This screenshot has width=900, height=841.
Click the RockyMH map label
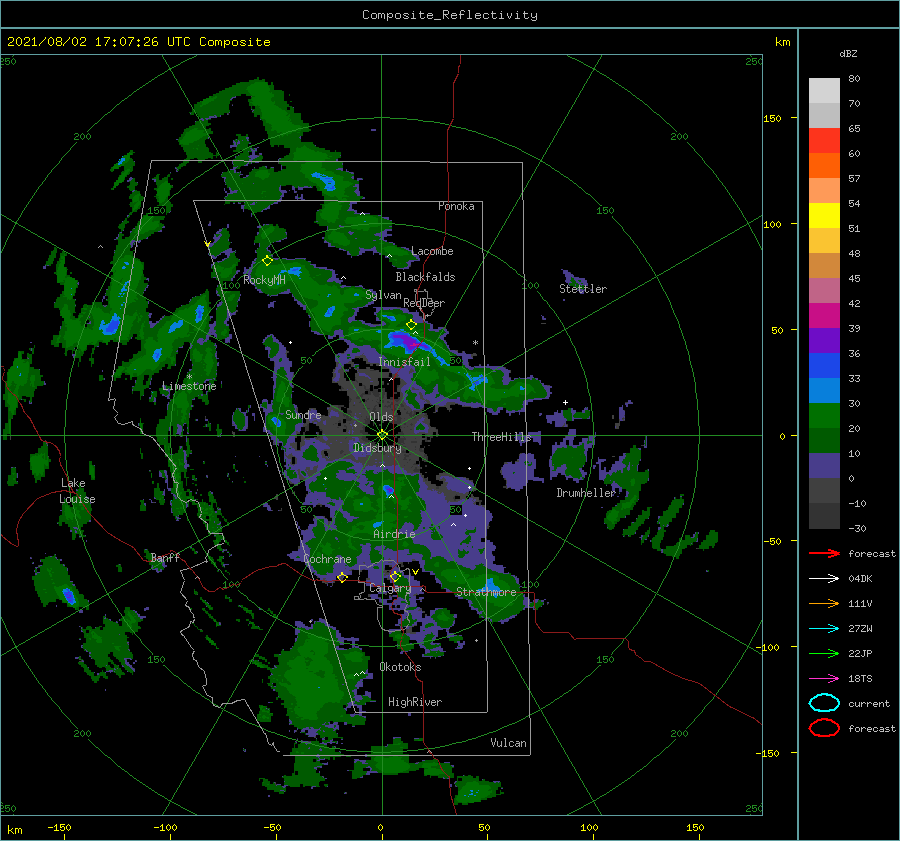pyautogui.click(x=264, y=280)
